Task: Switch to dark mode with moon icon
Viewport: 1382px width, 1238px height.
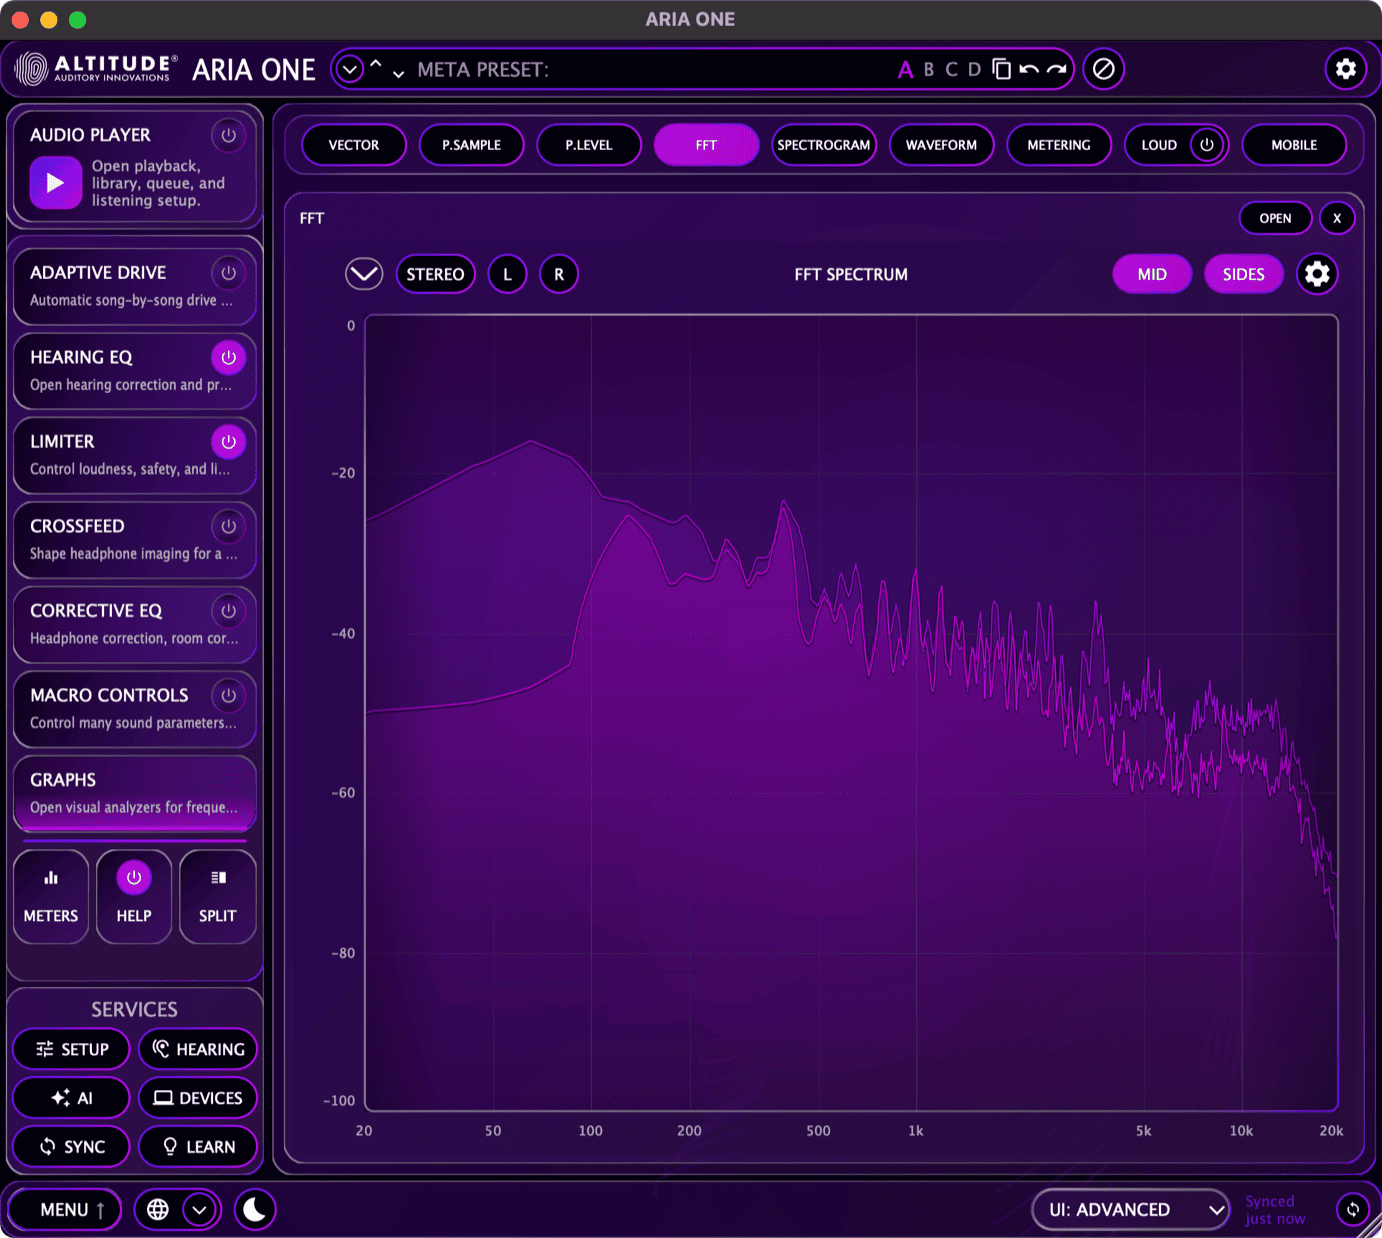Action: [x=255, y=1210]
